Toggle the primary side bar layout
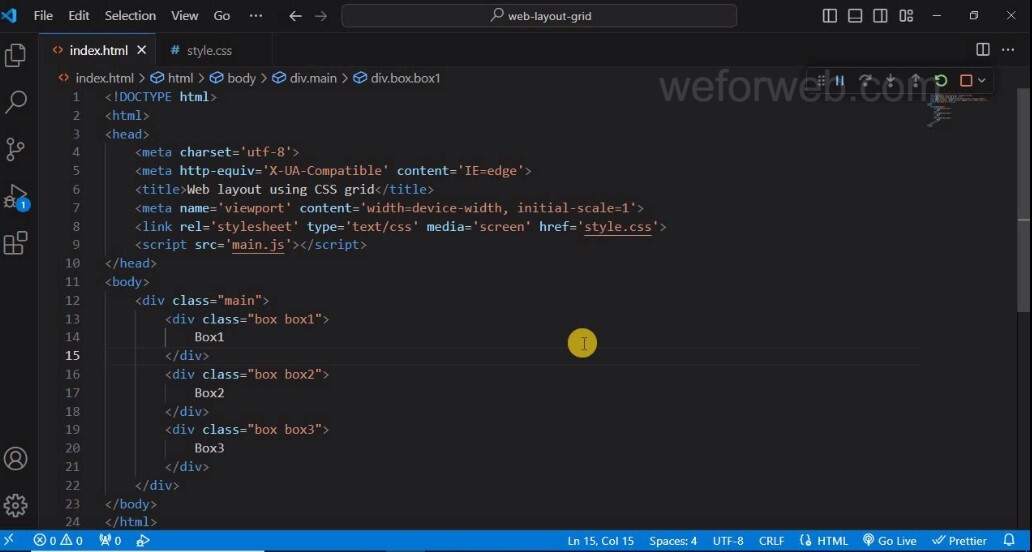Screen dimensions: 1032x552 click(829, 16)
